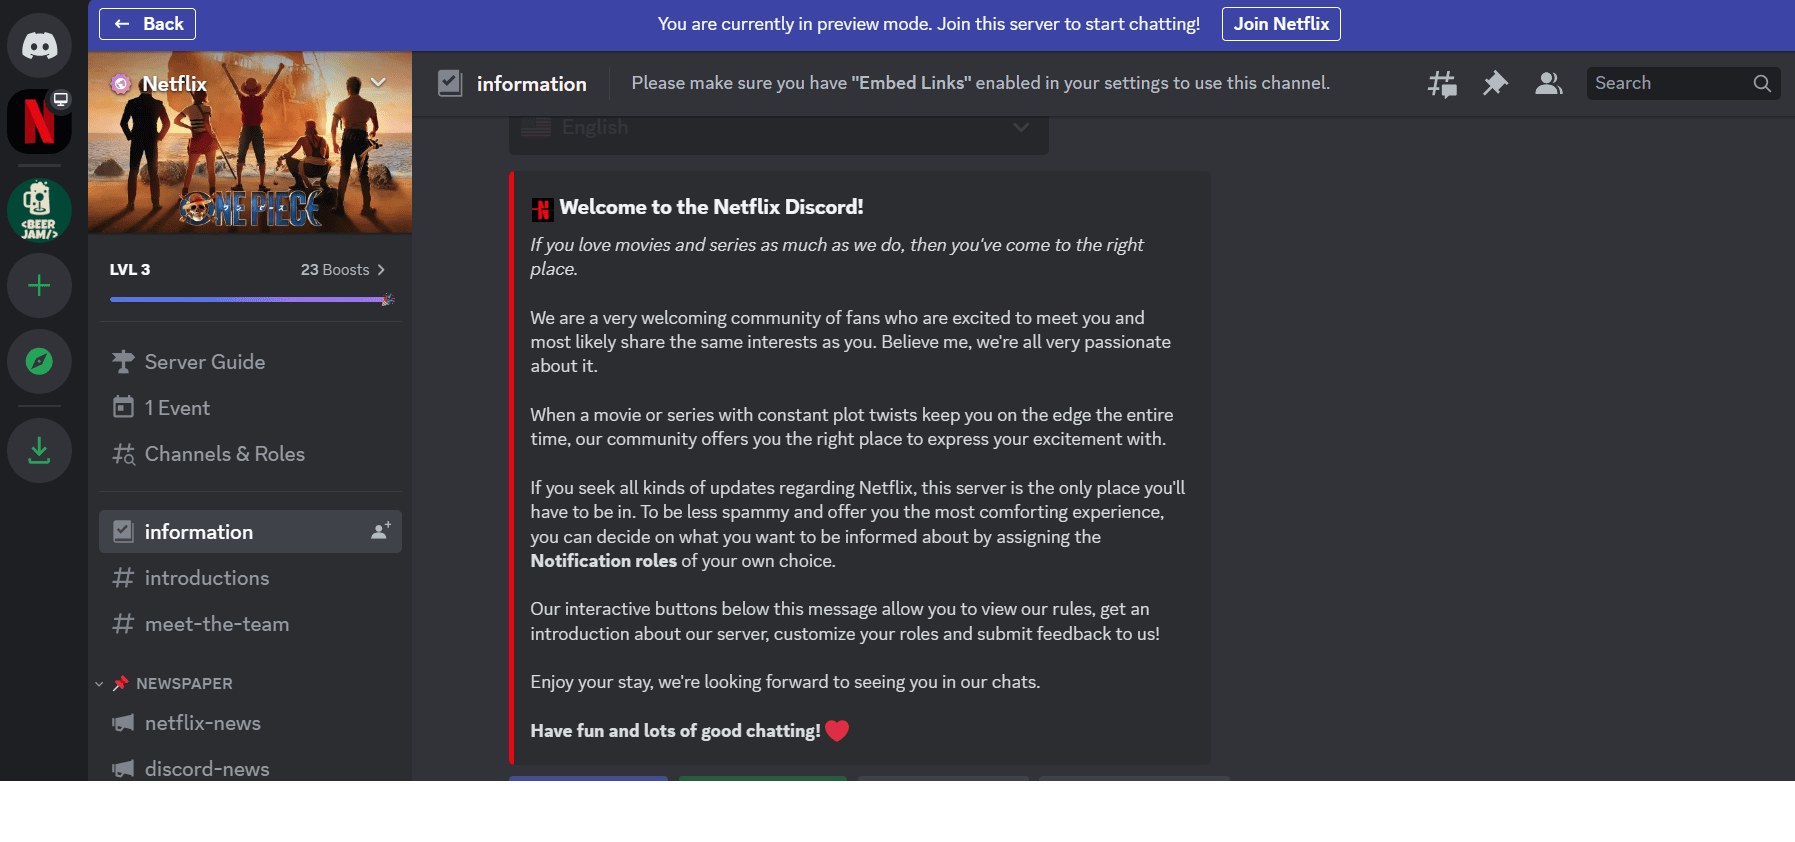Click the create invite icon beside information
This screenshot has height=842, width=1795.
[380, 532]
